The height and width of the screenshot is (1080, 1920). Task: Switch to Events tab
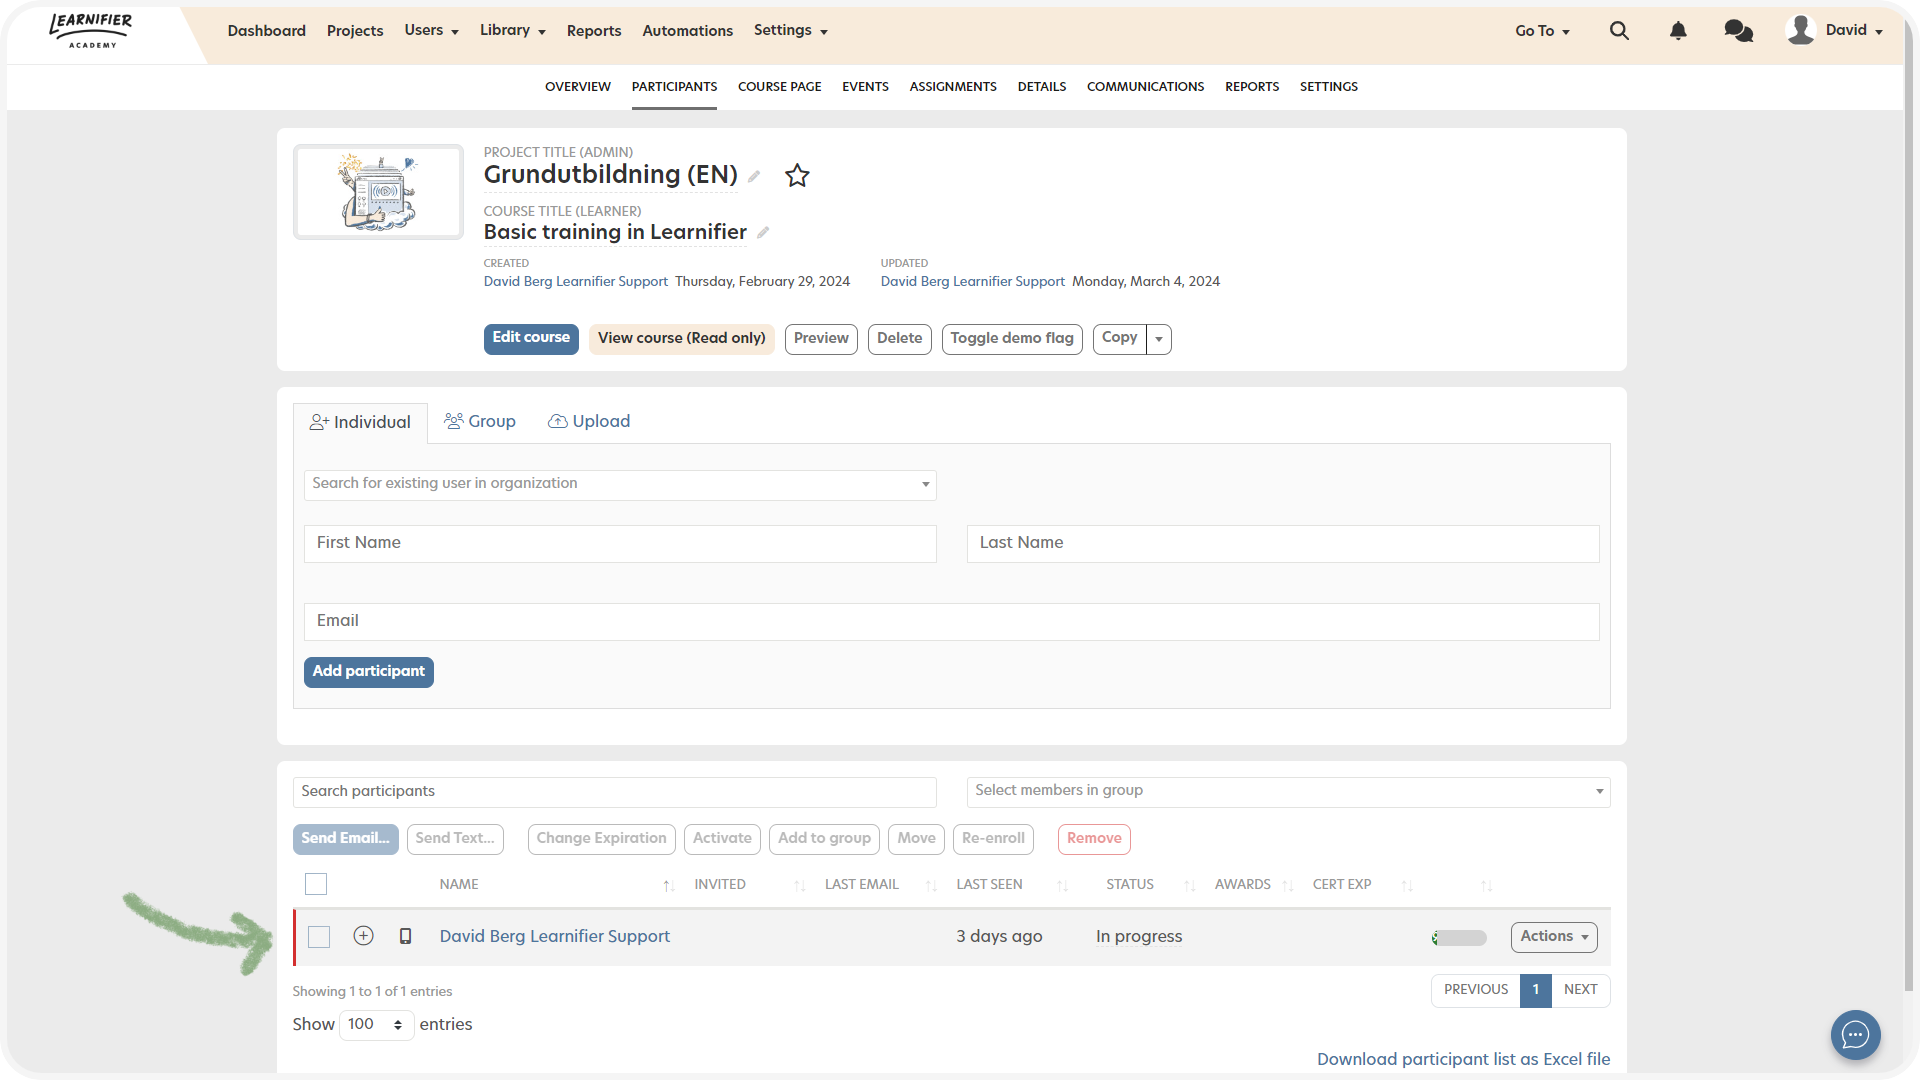[865, 87]
